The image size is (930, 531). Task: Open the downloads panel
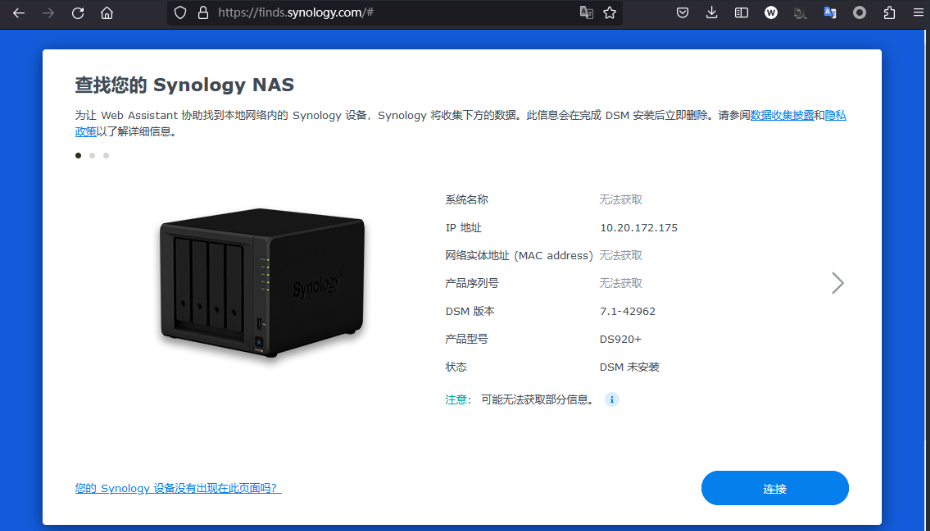pyautogui.click(x=712, y=13)
